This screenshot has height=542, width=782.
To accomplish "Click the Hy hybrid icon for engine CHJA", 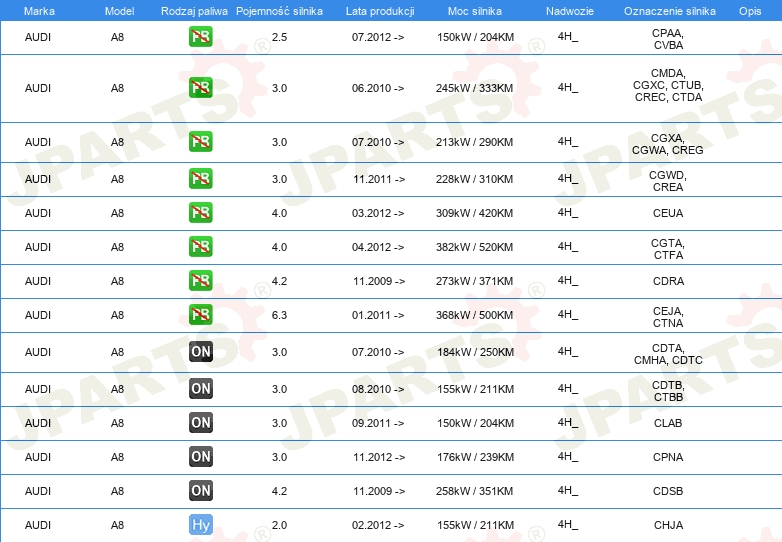I will pos(200,525).
